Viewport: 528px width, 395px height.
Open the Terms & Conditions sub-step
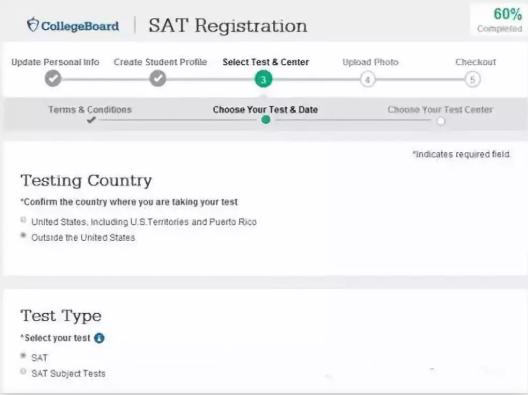coord(90,110)
